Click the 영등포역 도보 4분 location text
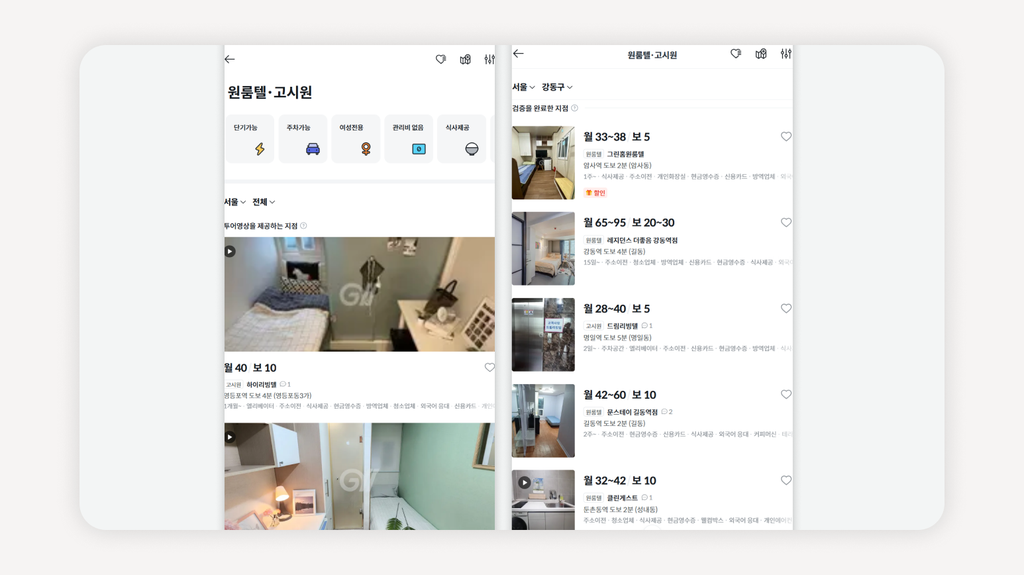Screen dimensions: 1024x575 (268, 396)
